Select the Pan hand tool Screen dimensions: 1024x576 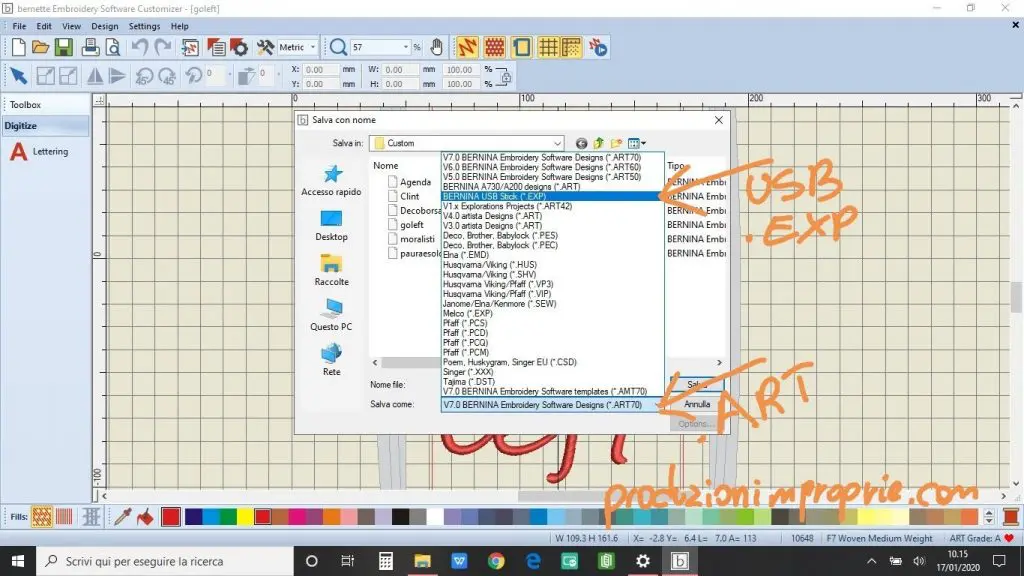[436, 47]
